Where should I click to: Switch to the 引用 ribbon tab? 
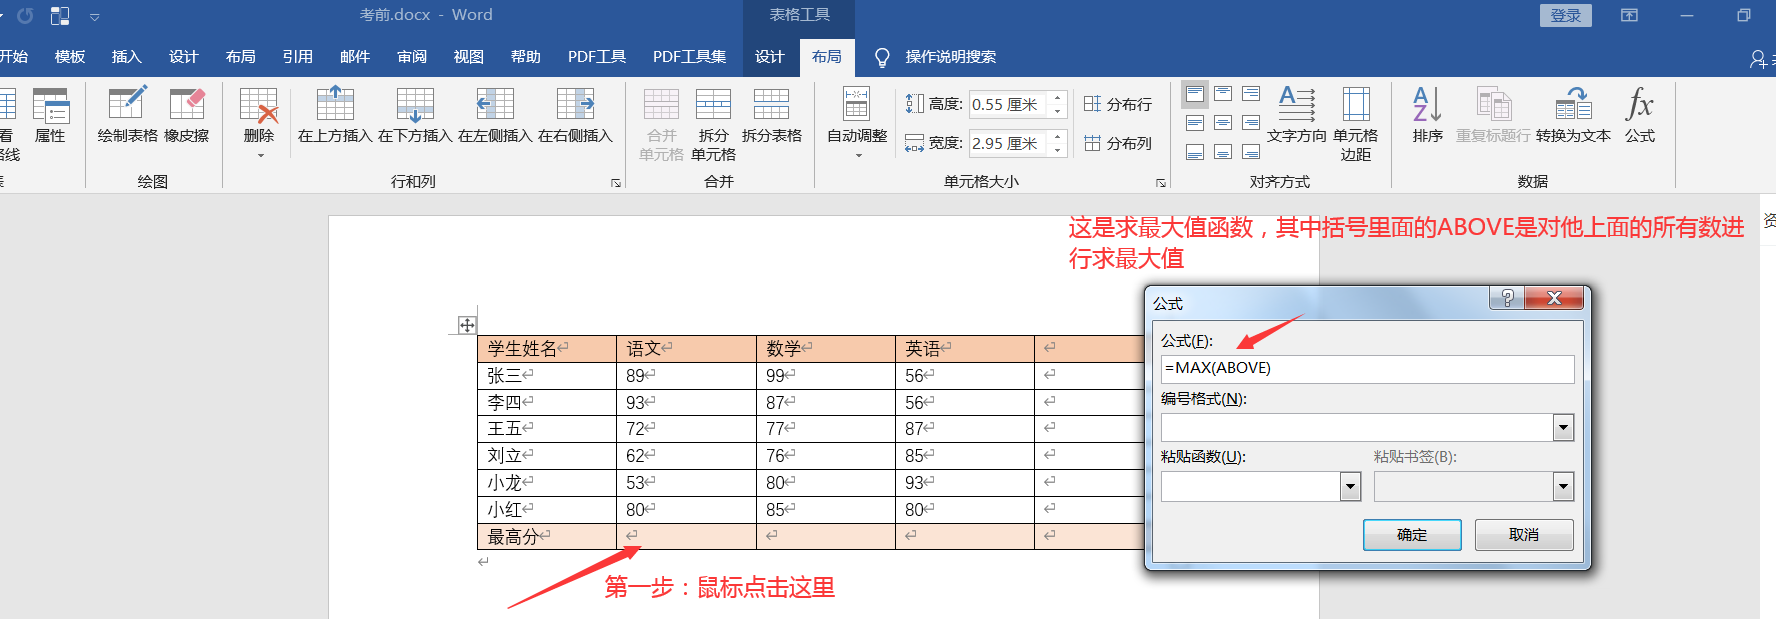click(x=298, y=57)
